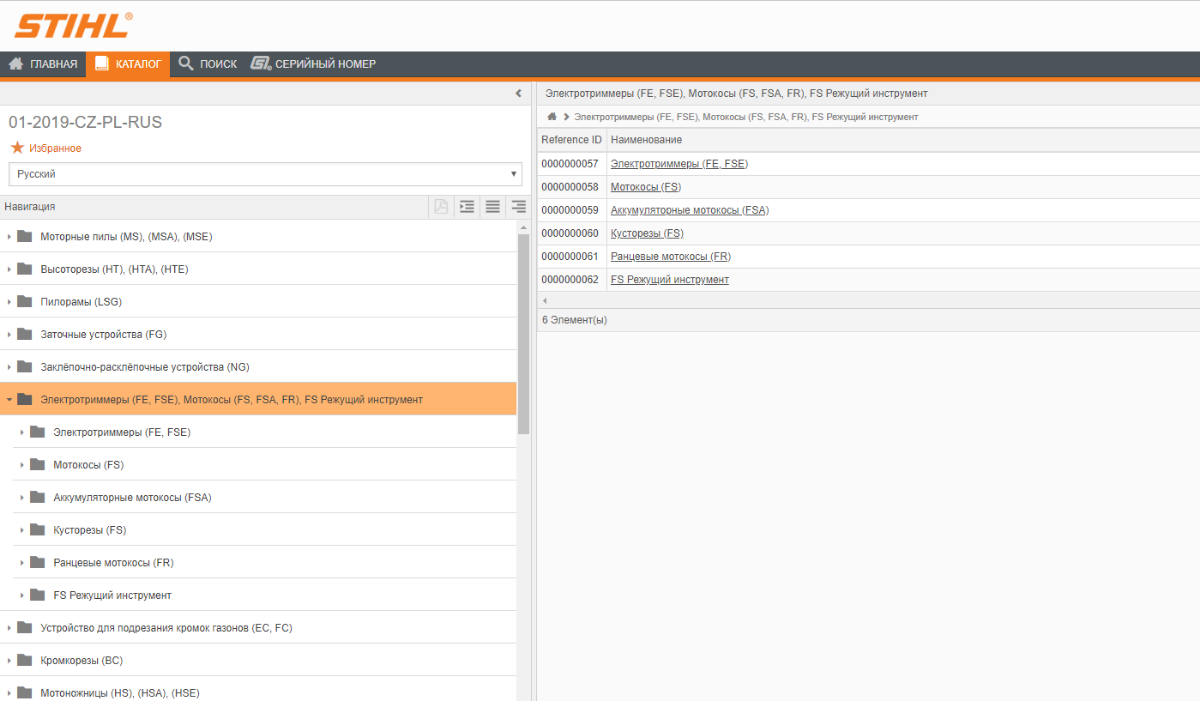
Task: Open the Аккумуляторные мотокосы (FSA) link in table
Action: pyautogui.click(x=689, y=210)
